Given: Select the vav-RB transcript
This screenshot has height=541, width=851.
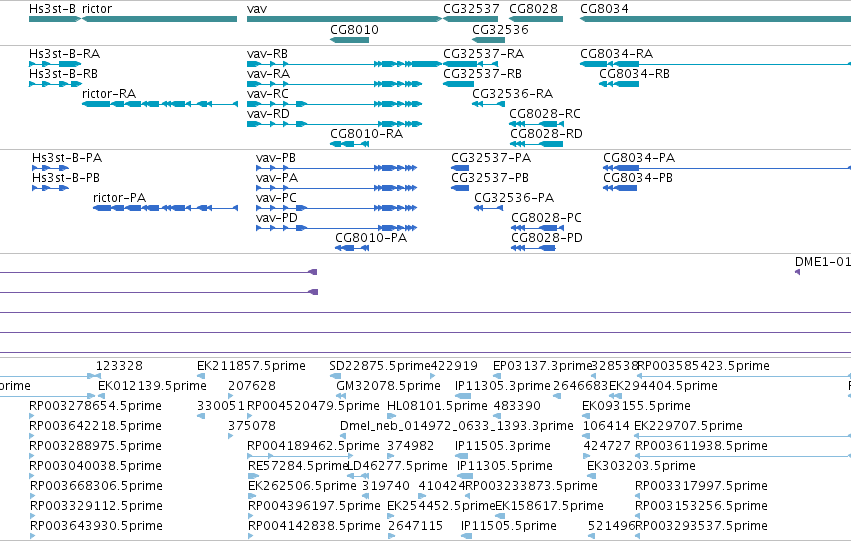Looking at the screenshot, I should (x=344, y=64).
